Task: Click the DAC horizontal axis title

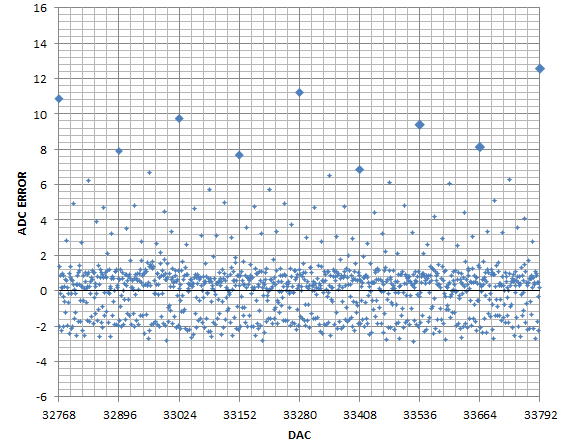Action: pos(300,435)
